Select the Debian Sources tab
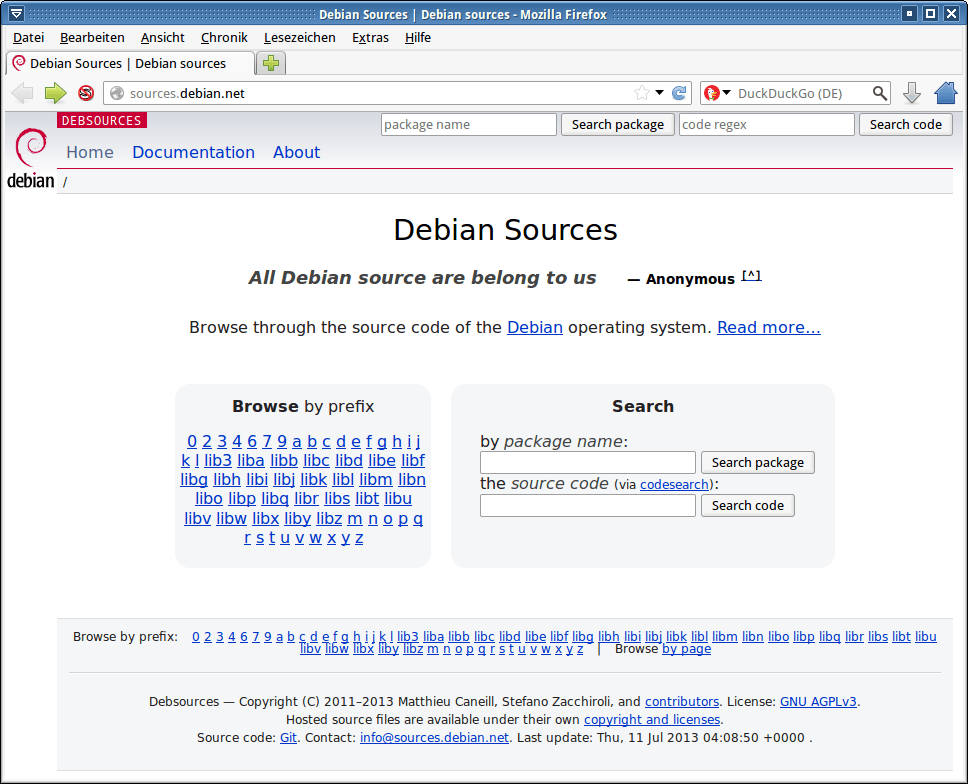The image size is (968, 784). (x=130, y=63)
